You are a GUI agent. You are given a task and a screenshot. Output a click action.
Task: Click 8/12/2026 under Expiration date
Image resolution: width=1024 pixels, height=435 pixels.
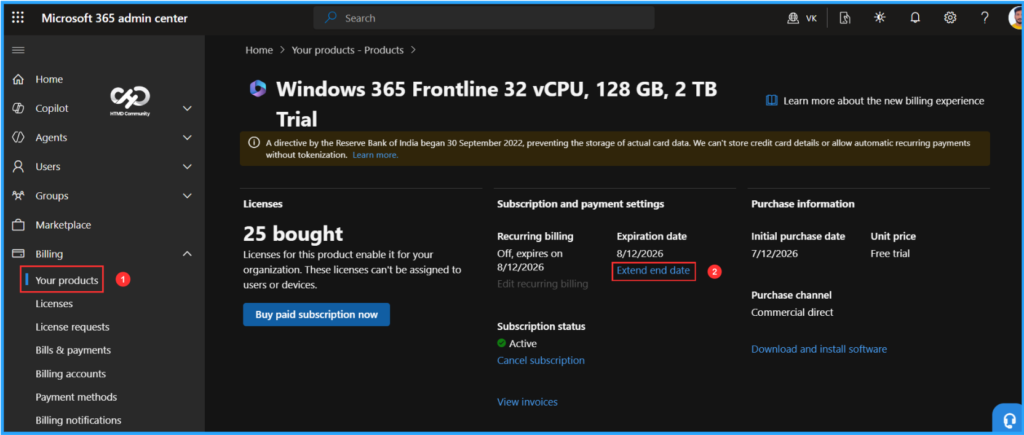point(640,253)
